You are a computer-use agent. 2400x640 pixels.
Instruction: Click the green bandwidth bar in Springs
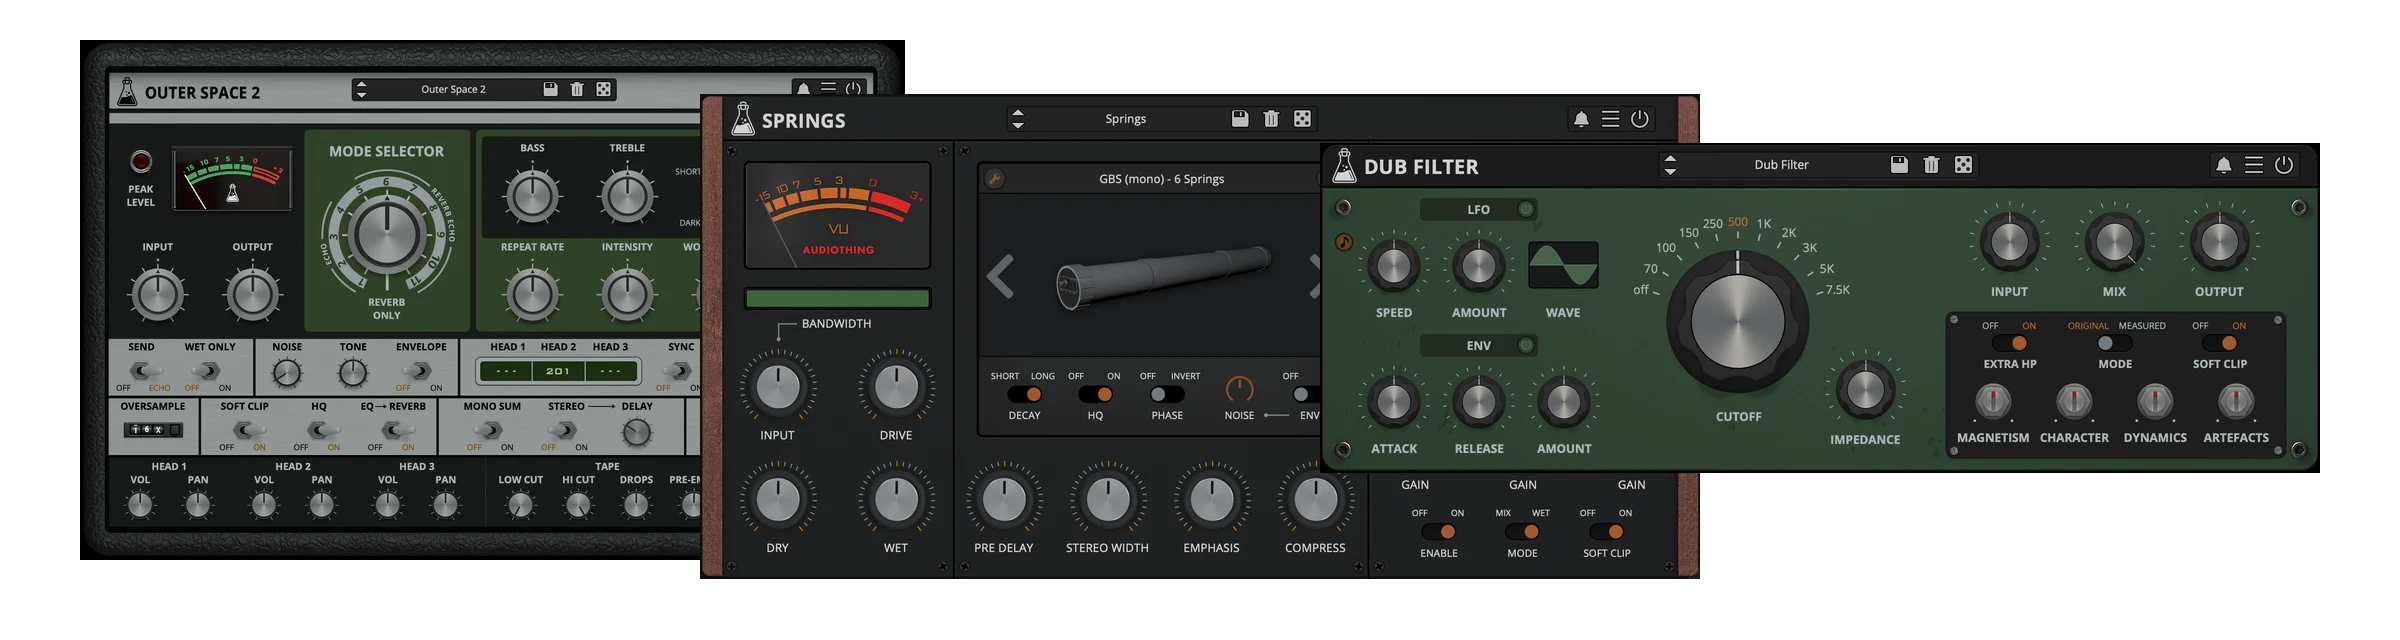point(838,298)
